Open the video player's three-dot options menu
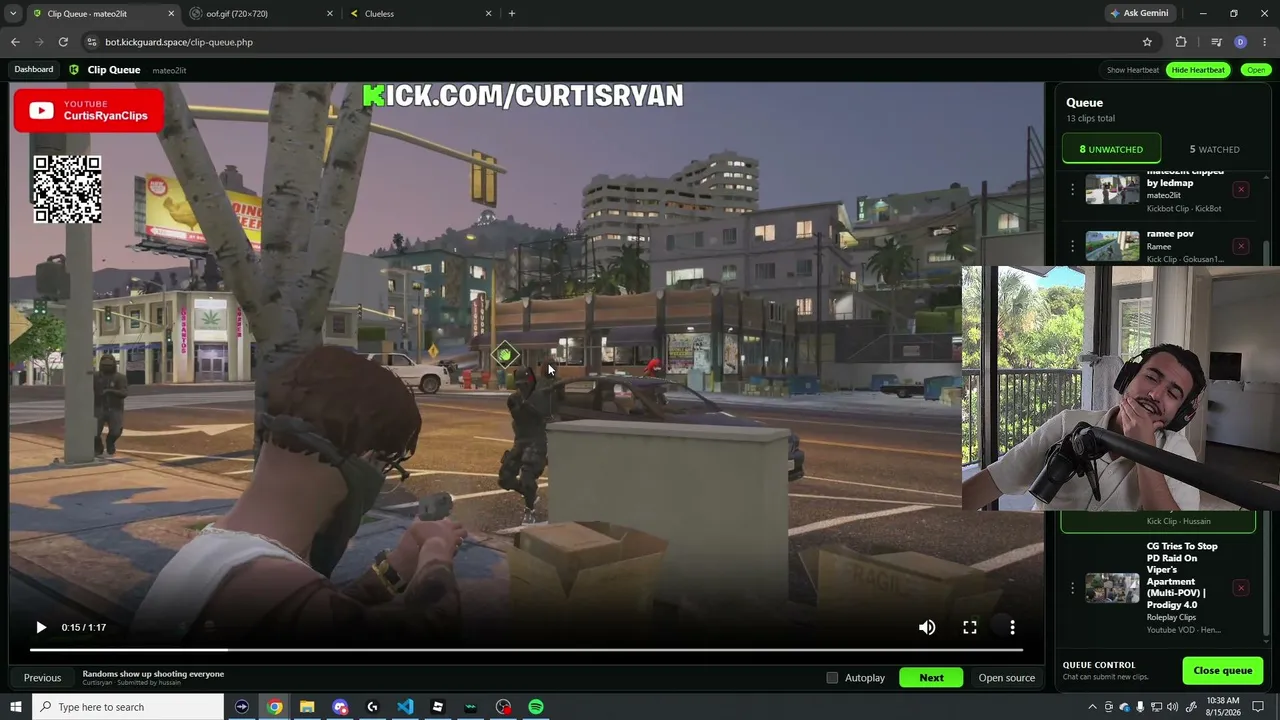1280x720 pixels. (x=1012, y=627)
